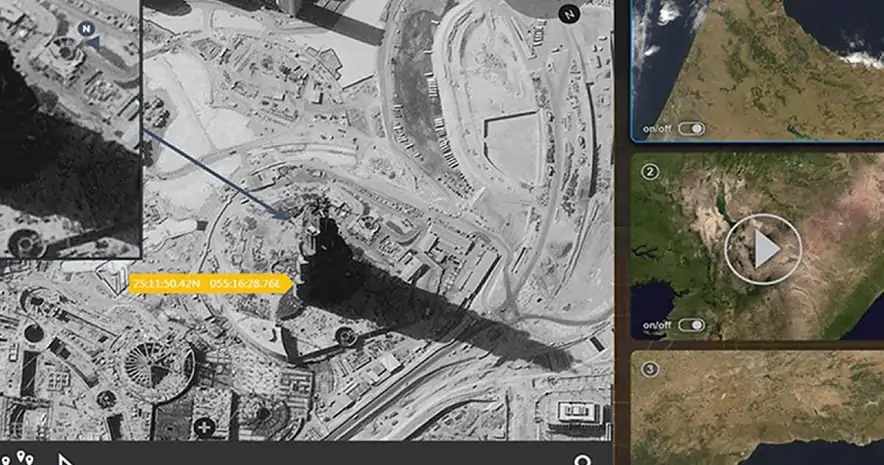Open search with the magnifier icon

click(x=584, y=460)
